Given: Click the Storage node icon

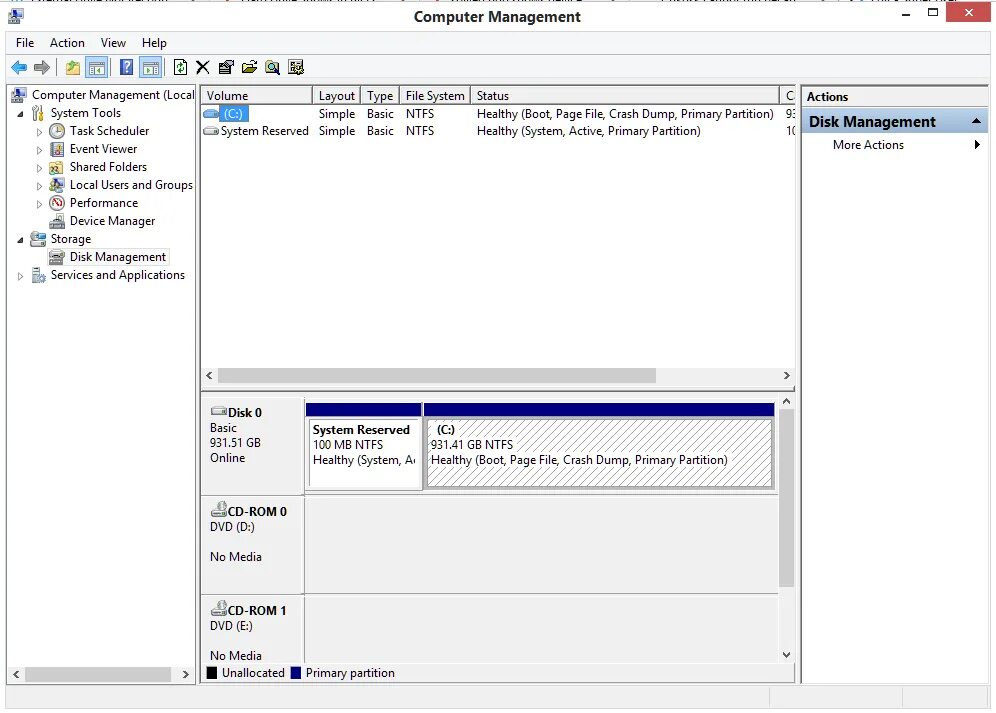Looking at the screenshot, I should coord(38,239).
